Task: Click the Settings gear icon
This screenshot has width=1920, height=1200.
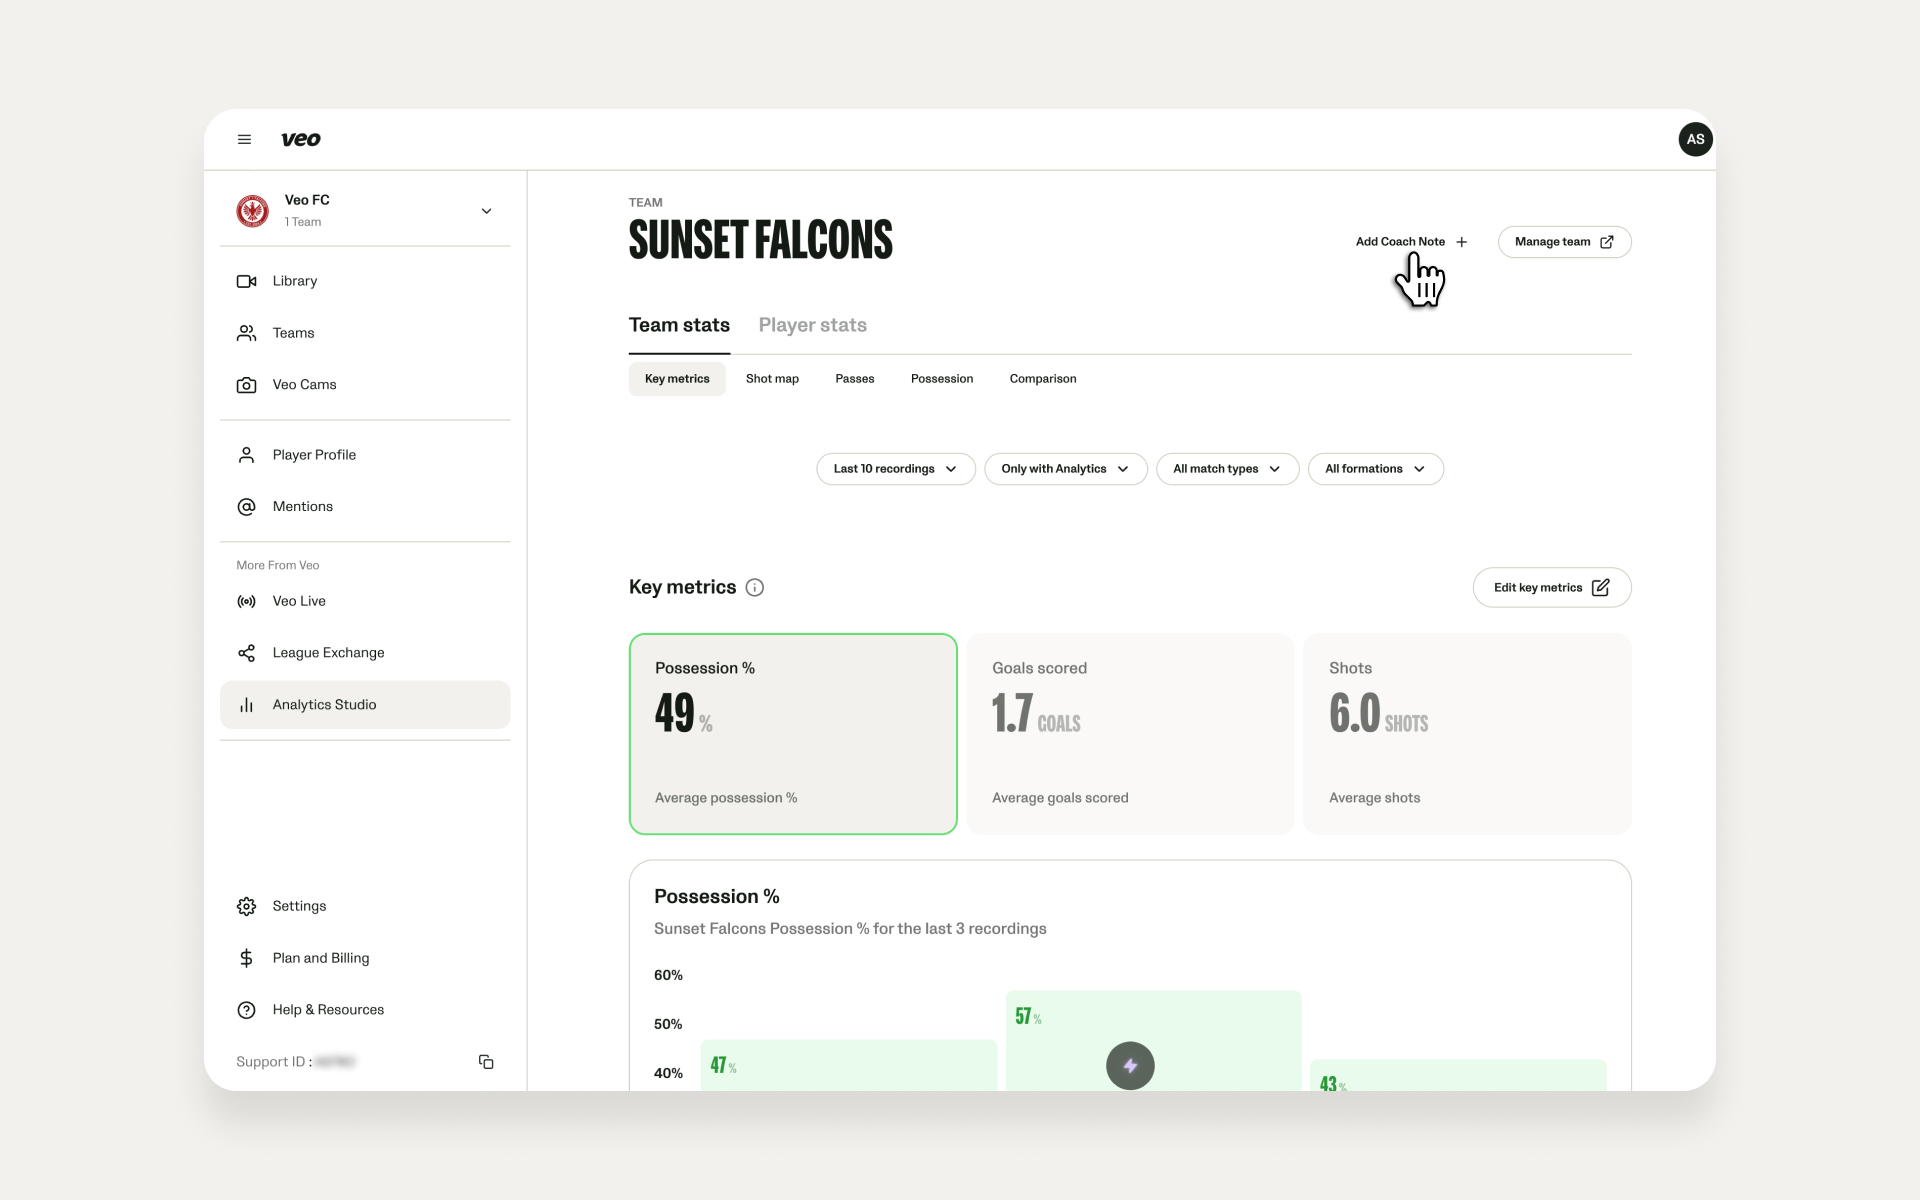Action: [x=246, y=906]
